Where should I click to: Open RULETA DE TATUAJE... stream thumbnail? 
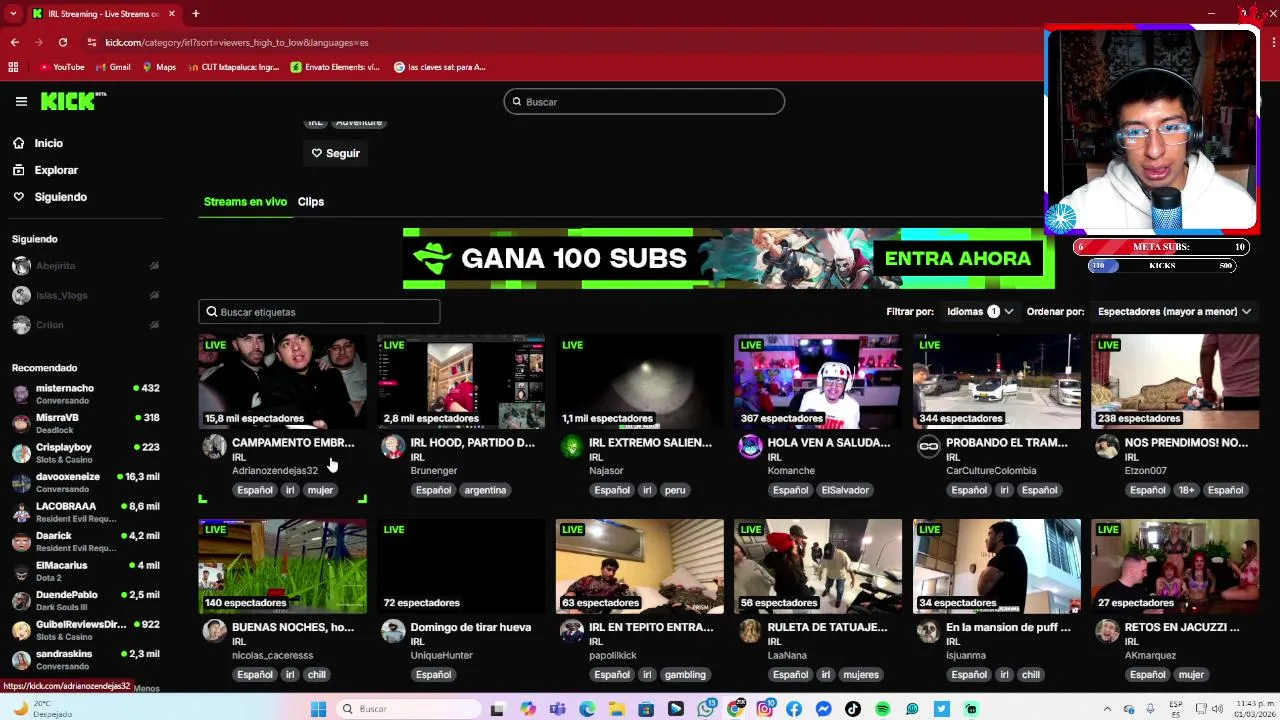click(x=818, y=566)
